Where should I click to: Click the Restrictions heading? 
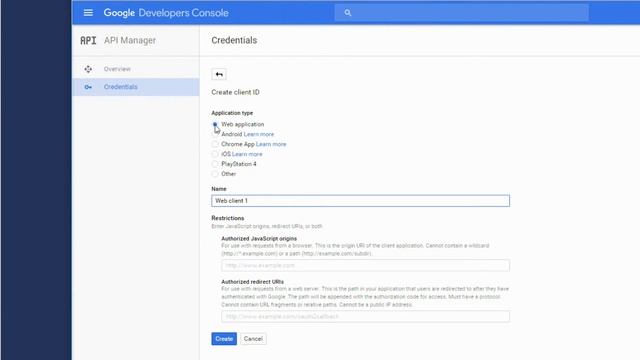(228, 218)
